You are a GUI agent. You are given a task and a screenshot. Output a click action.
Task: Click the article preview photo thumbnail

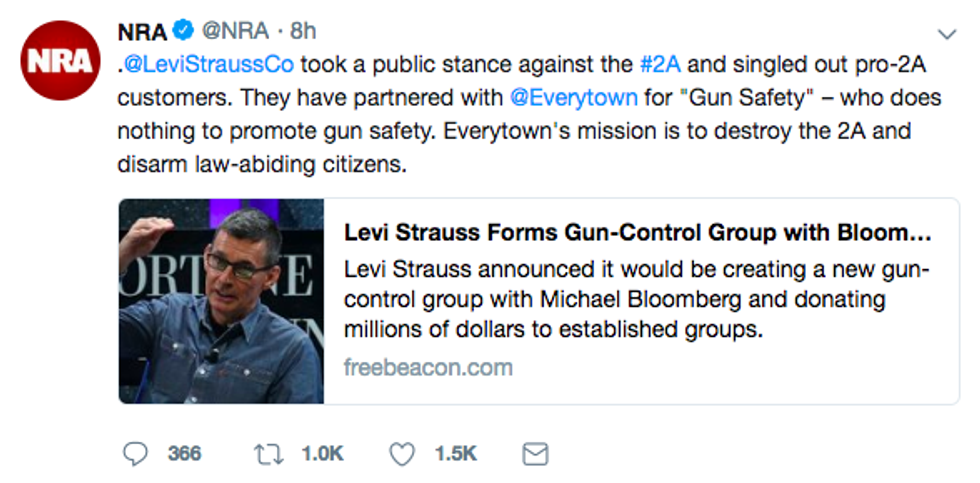221,301
